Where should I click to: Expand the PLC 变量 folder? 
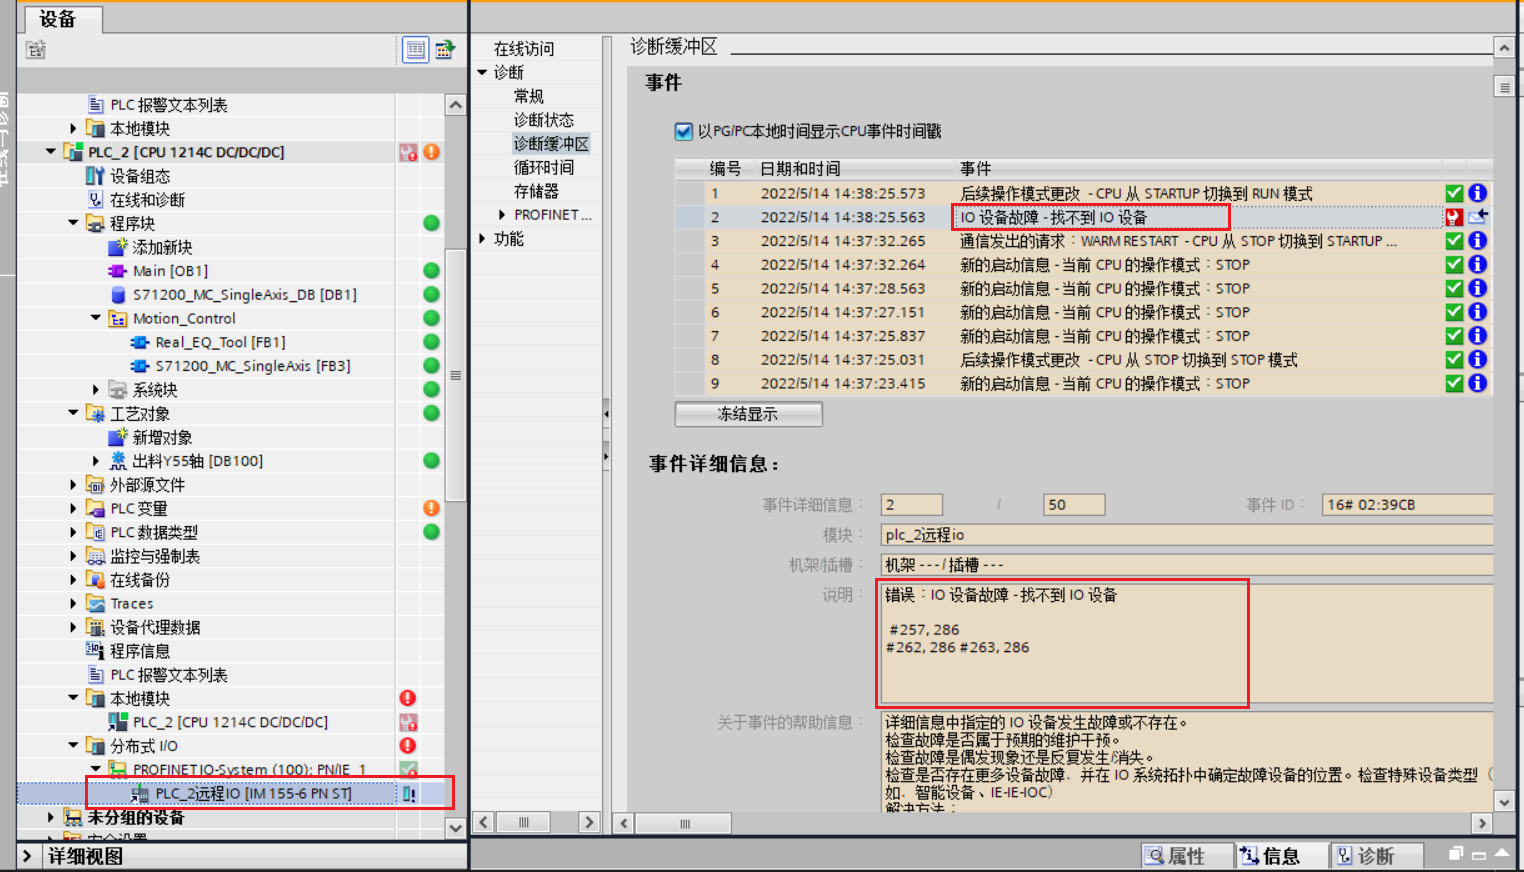coord(73,508)
